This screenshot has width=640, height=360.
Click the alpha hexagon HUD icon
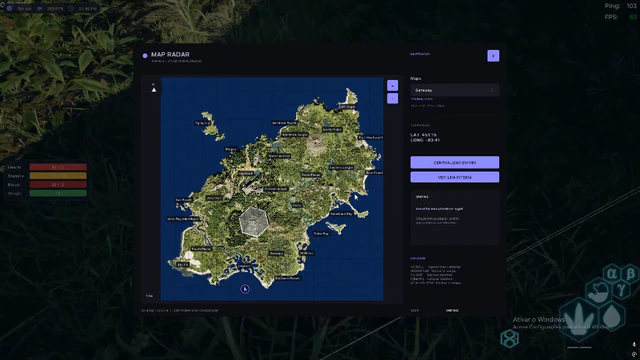[611, 273]
